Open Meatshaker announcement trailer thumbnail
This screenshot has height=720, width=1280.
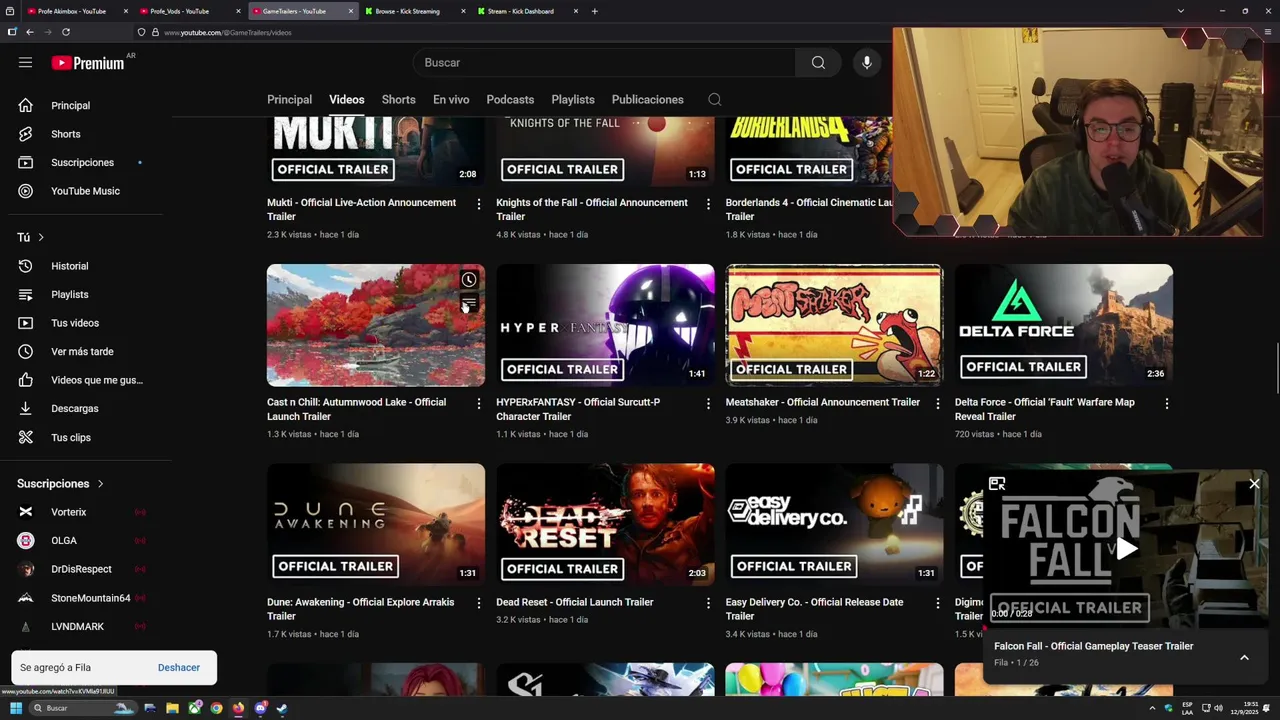[834, 325]
